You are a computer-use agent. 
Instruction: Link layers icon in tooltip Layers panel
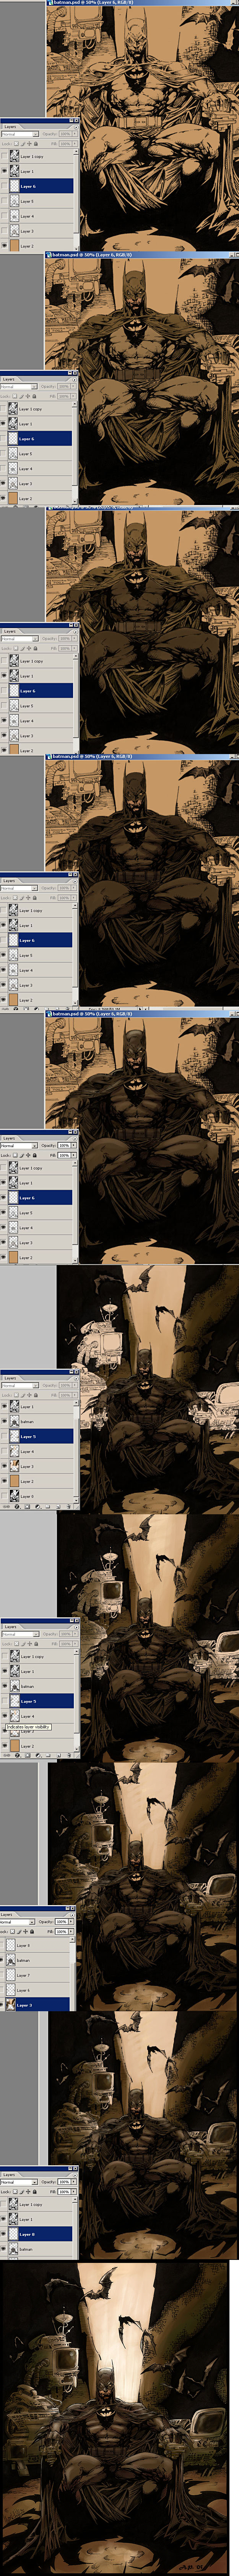pos(6,1755)
